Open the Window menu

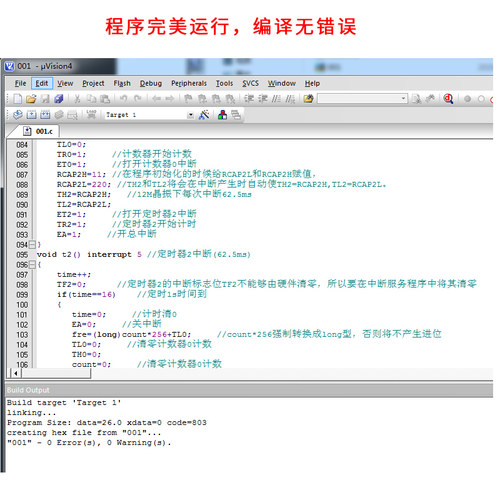click(282, 83)
